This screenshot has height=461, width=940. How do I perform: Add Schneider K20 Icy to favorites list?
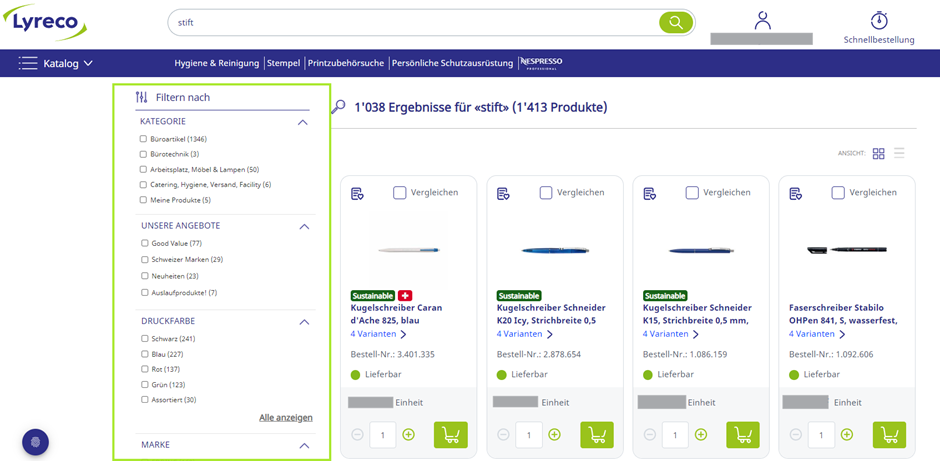point(504,194)
